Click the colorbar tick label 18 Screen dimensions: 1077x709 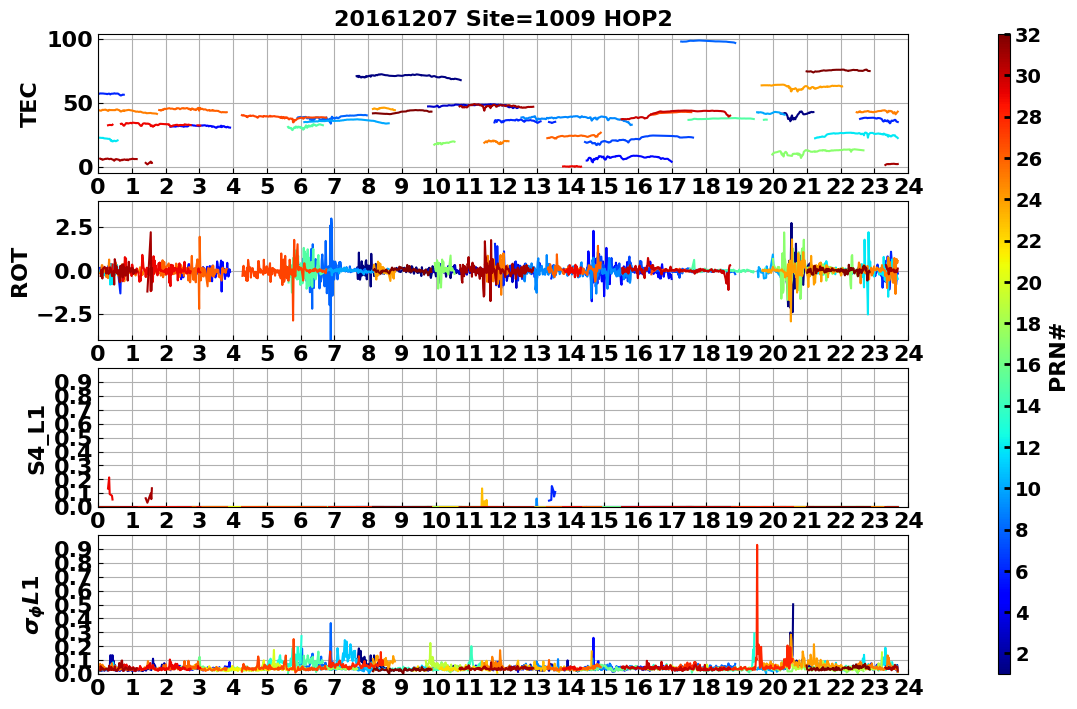pos(1028,324)
